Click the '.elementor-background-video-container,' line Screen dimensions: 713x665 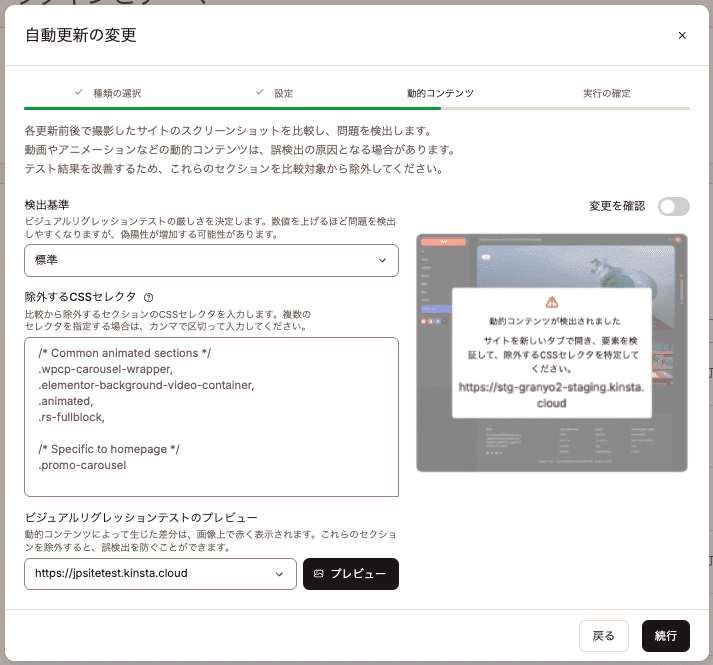coord(146,385)
